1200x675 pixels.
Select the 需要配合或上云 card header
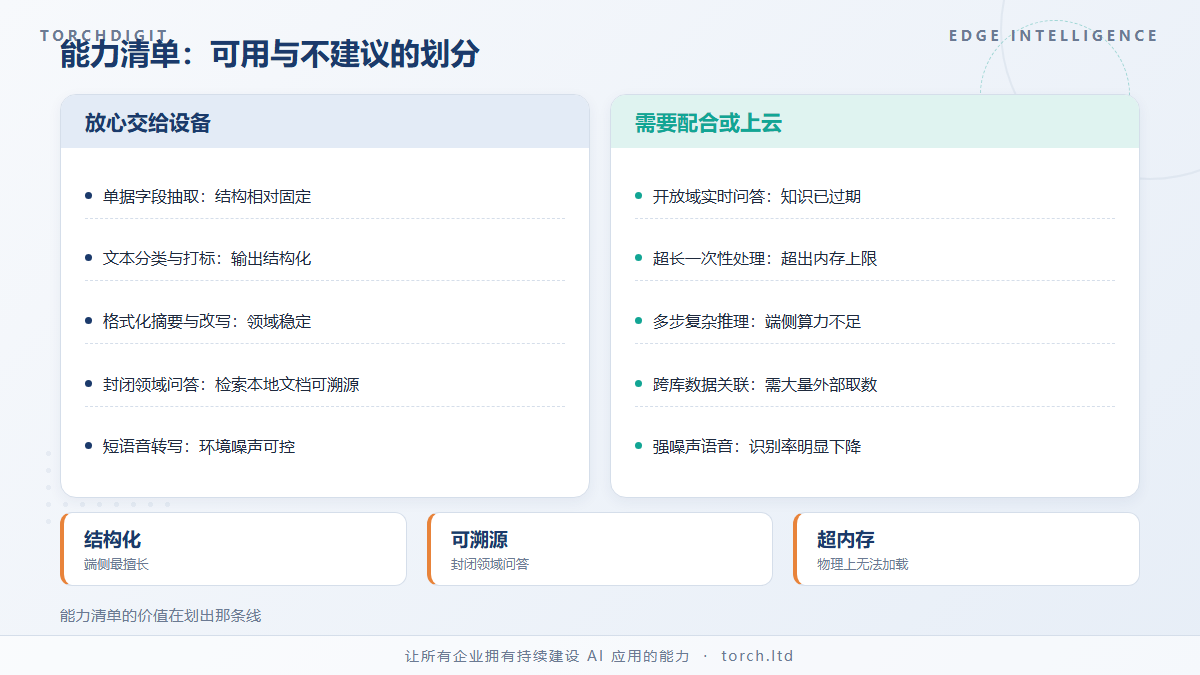click(x=875, y=122)
